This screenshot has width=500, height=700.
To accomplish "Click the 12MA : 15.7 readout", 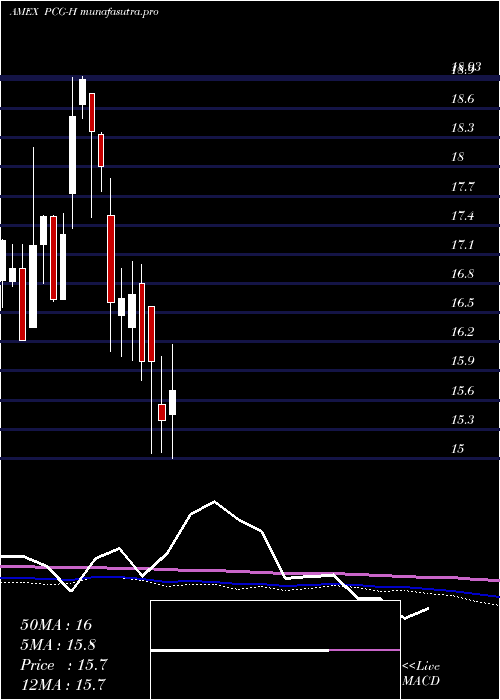I will coord(64,684).
